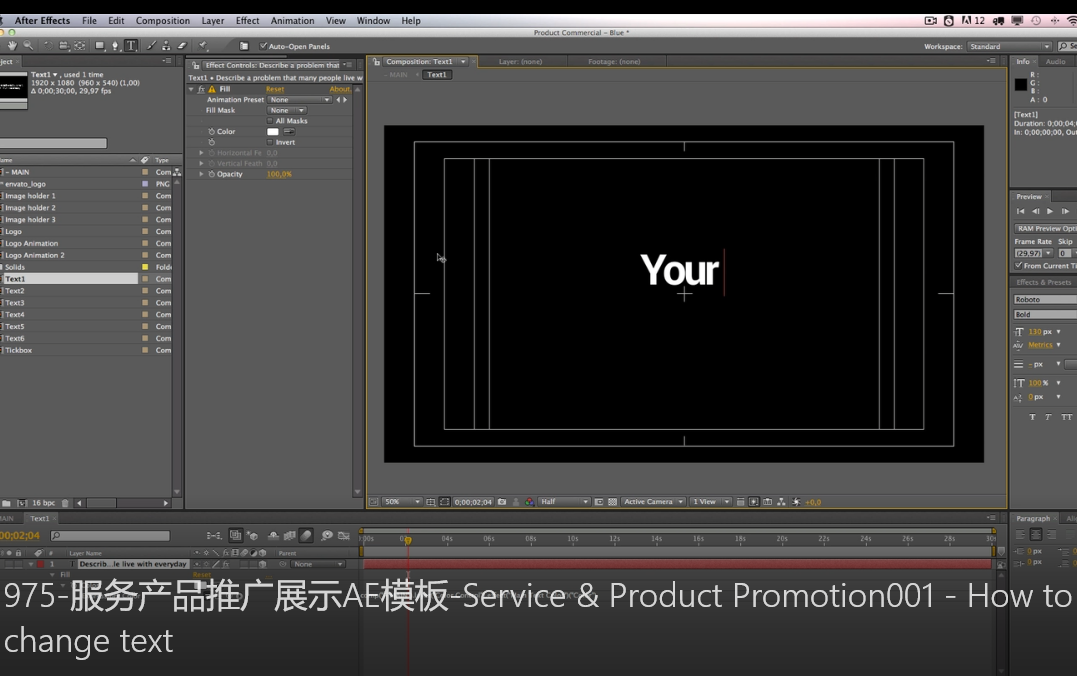This screenshot has width=1077, height=676.
Task: Click the Text1 breadcrumb in viewer
Action: coord(437,75)
